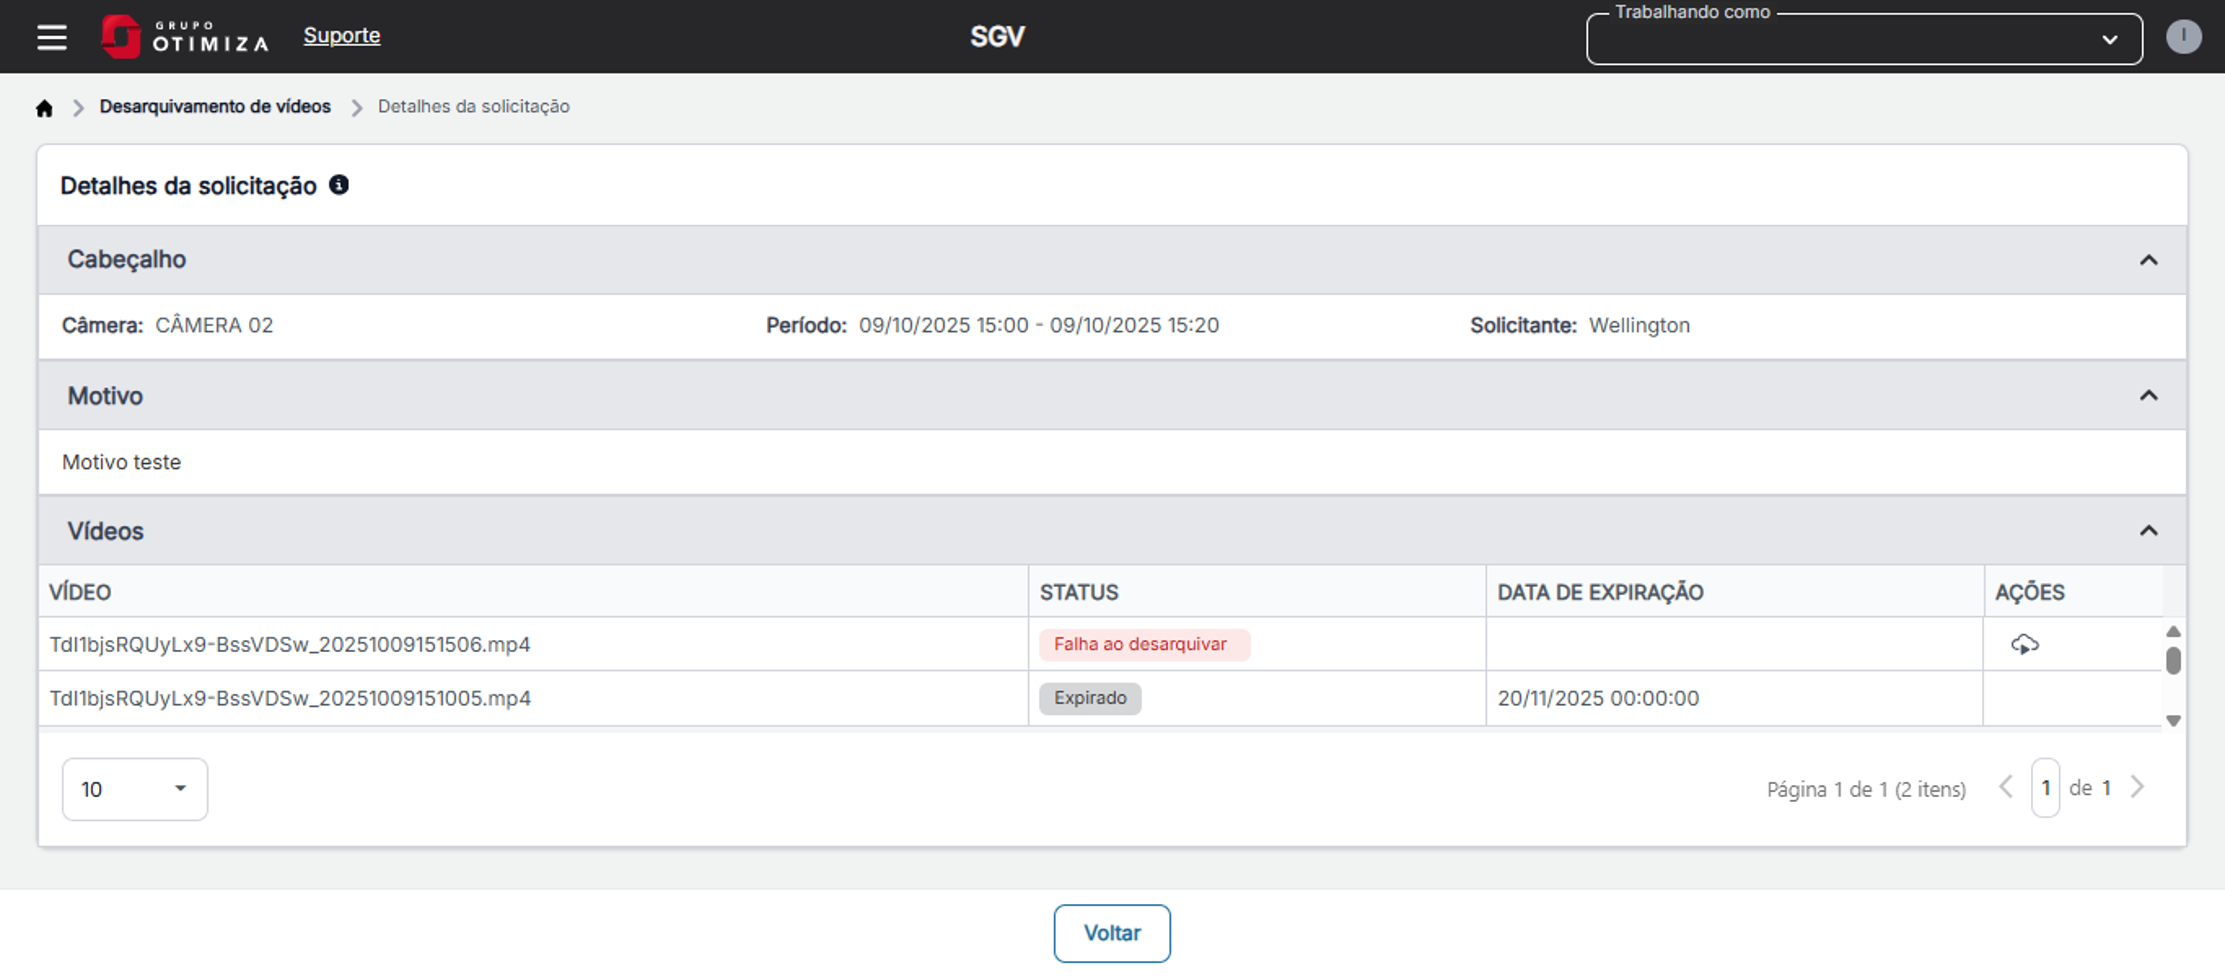2225x976 pixels.
Task: Click the Grupo Otimiza logo
Action: coord(185,37)
